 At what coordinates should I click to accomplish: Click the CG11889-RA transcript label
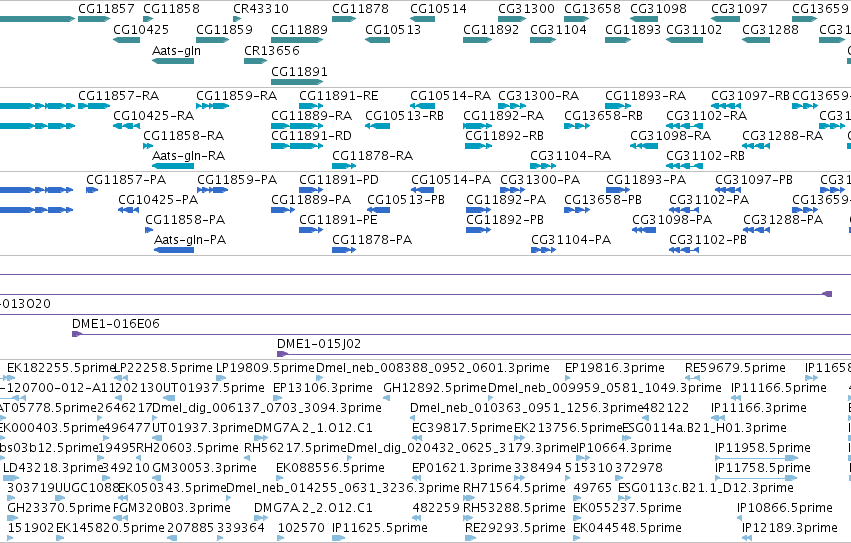(x=312, y=116)
